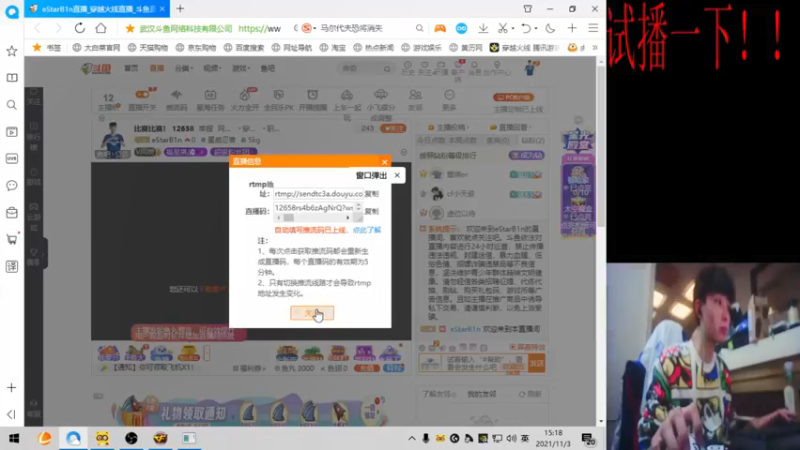Open the browser home page icon
This screenshot has height=450, width=800.
101,28
